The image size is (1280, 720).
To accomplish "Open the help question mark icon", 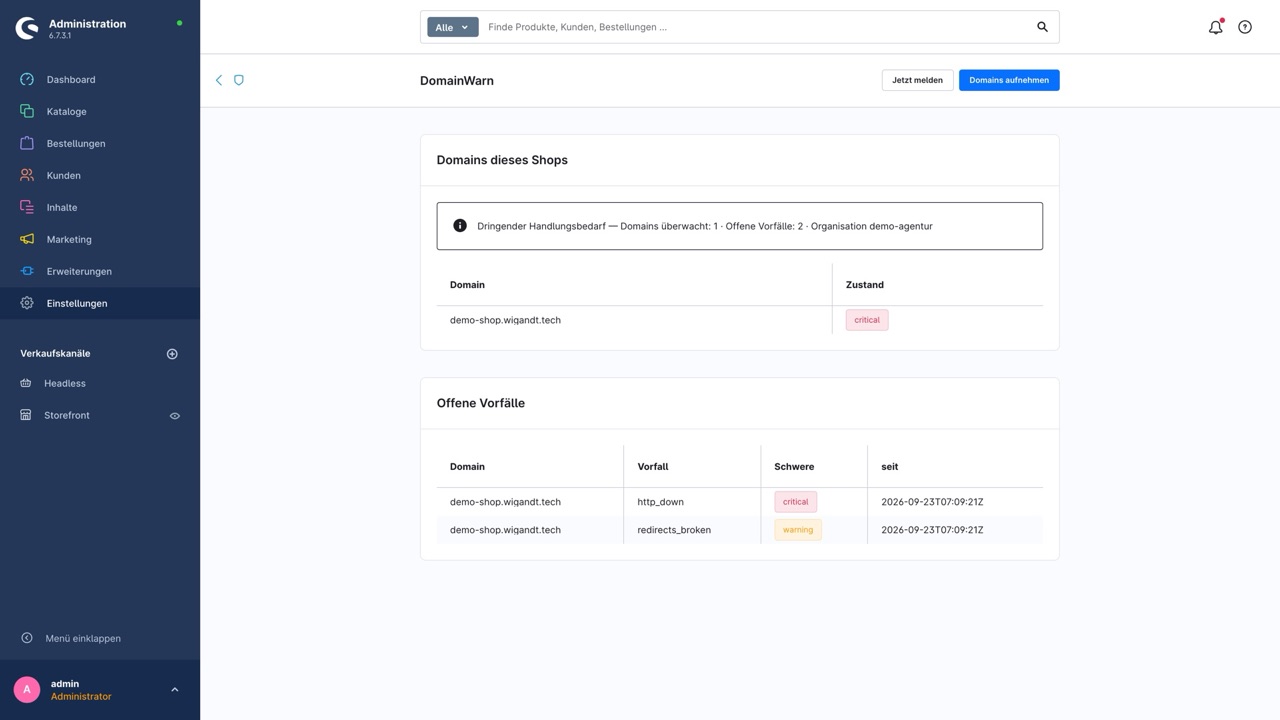I will pyautogui.click(x=1245, y=27).
